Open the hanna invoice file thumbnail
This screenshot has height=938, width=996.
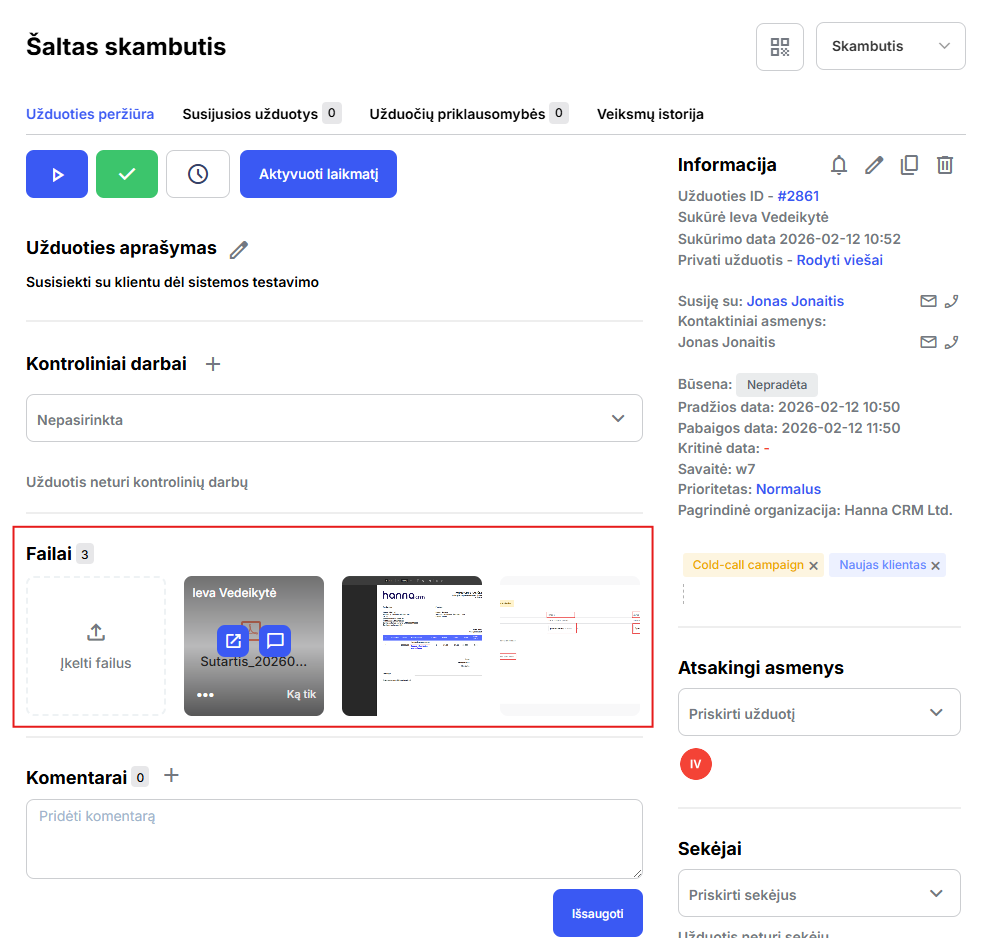(412, 646)
